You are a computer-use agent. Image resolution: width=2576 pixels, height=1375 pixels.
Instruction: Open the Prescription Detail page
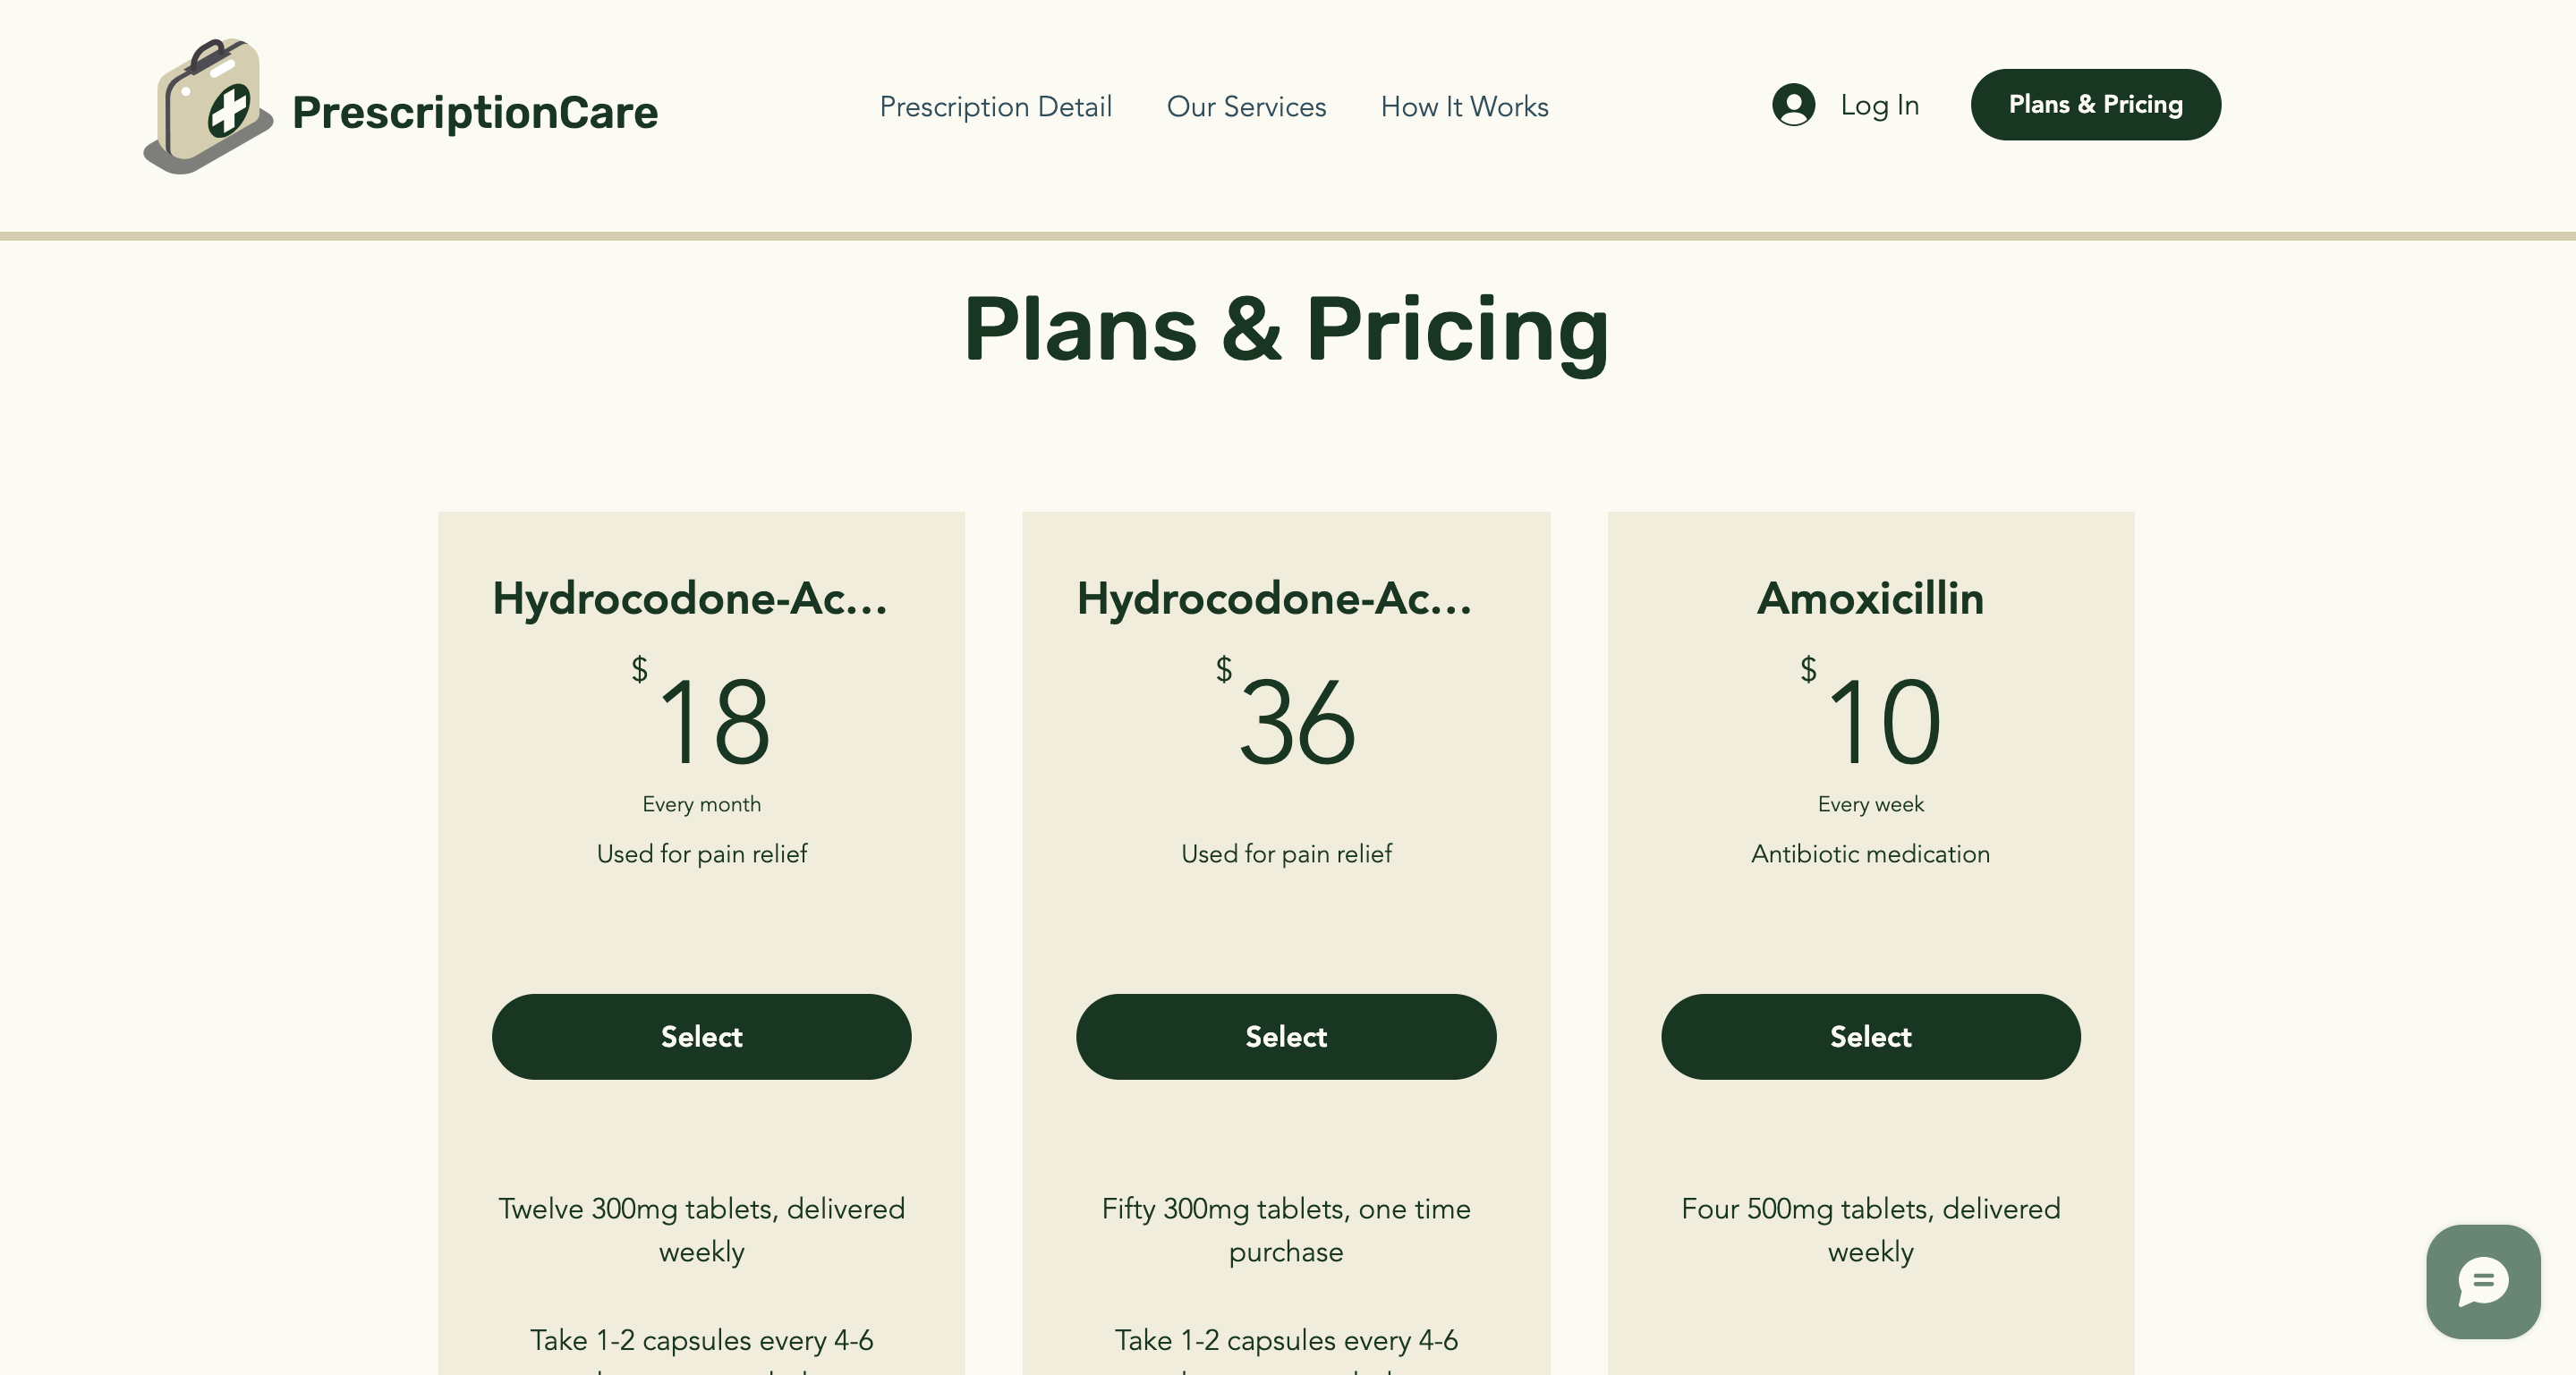(996, 106)
